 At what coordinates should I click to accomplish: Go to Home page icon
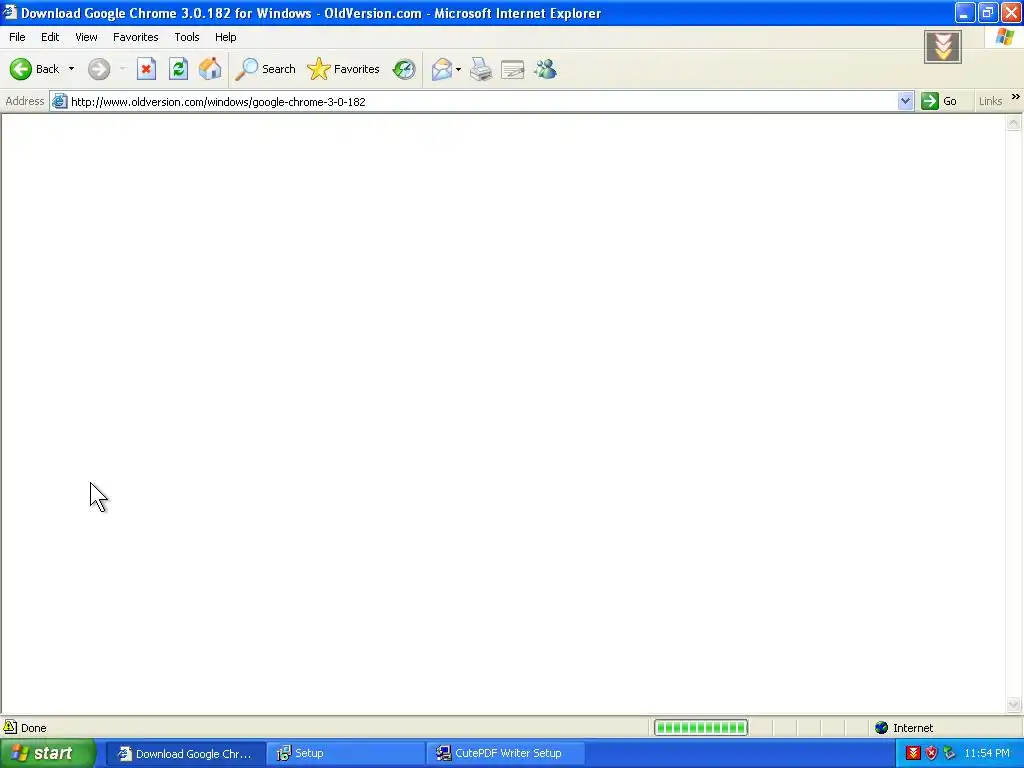[210, 69]
